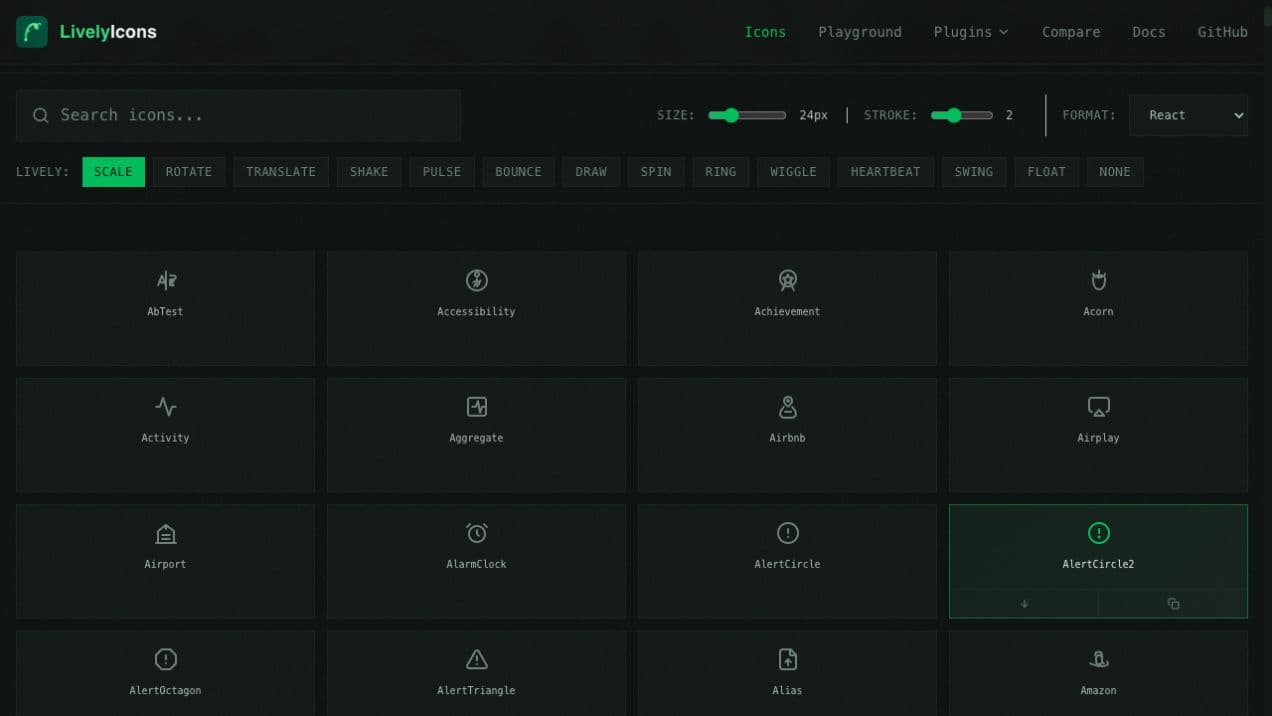Pick the WIGGLE animation
The width and height of the screenshot is (1272, 716).
(793, 172)
